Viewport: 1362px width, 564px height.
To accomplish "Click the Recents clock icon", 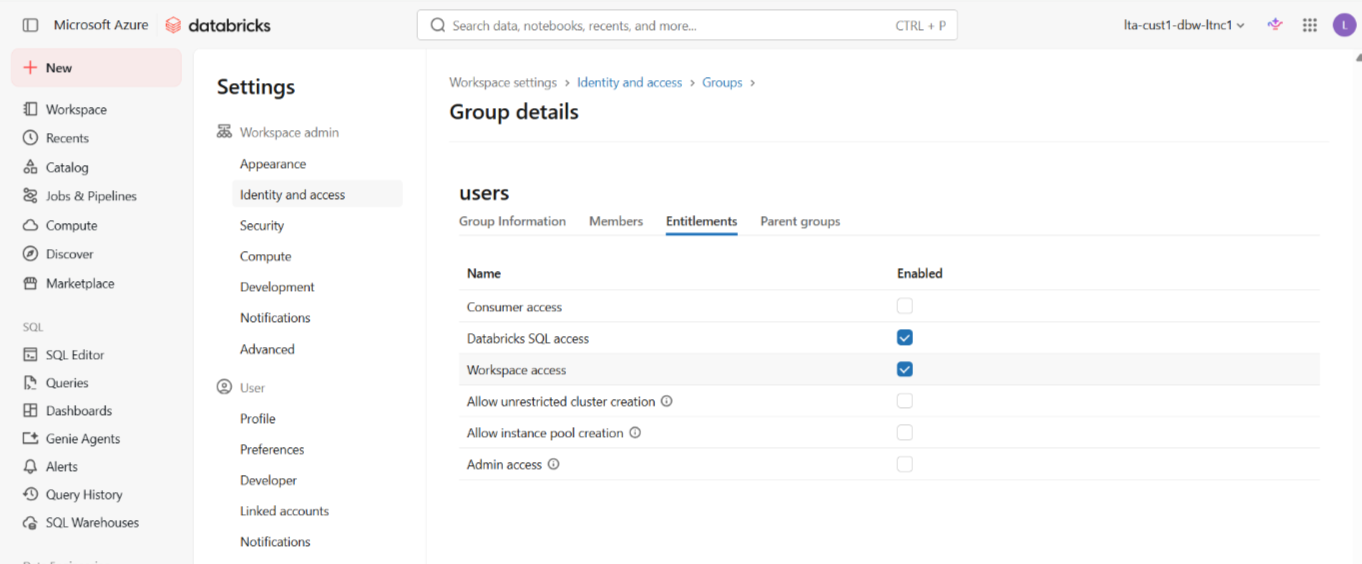I will 30,138.
